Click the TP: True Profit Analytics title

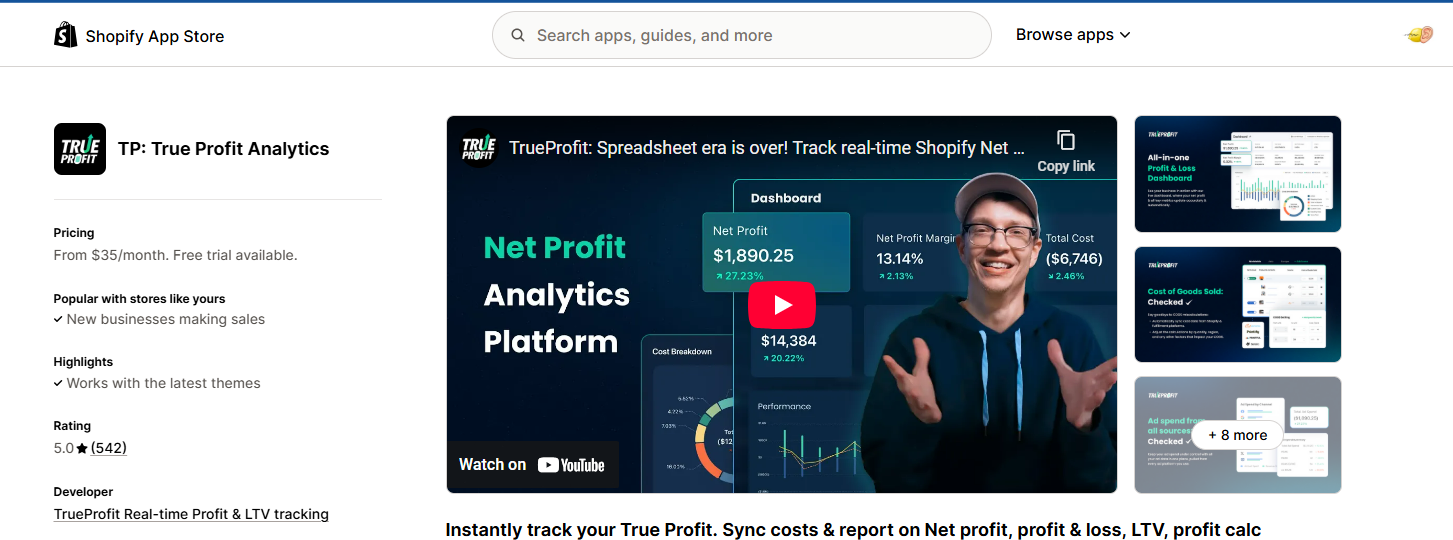(x=223, y=149)
